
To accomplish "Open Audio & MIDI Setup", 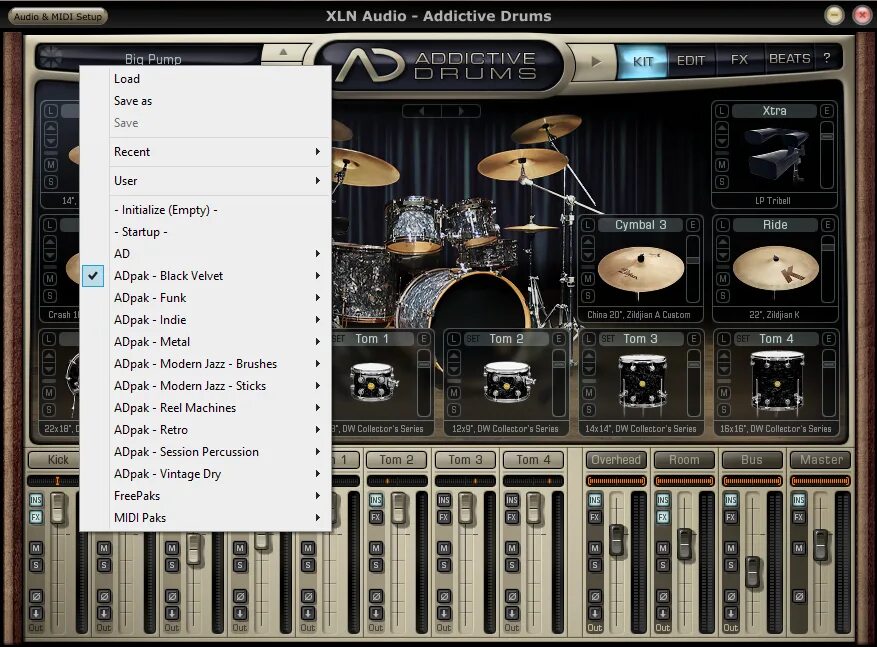I will coord(58,16).
